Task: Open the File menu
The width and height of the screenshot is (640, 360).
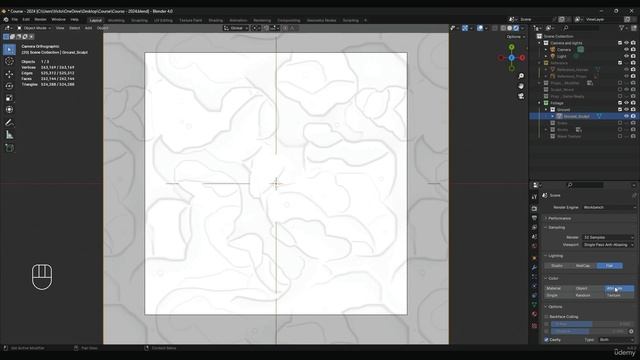Action: pyautogui.click(x=15, y=20)
